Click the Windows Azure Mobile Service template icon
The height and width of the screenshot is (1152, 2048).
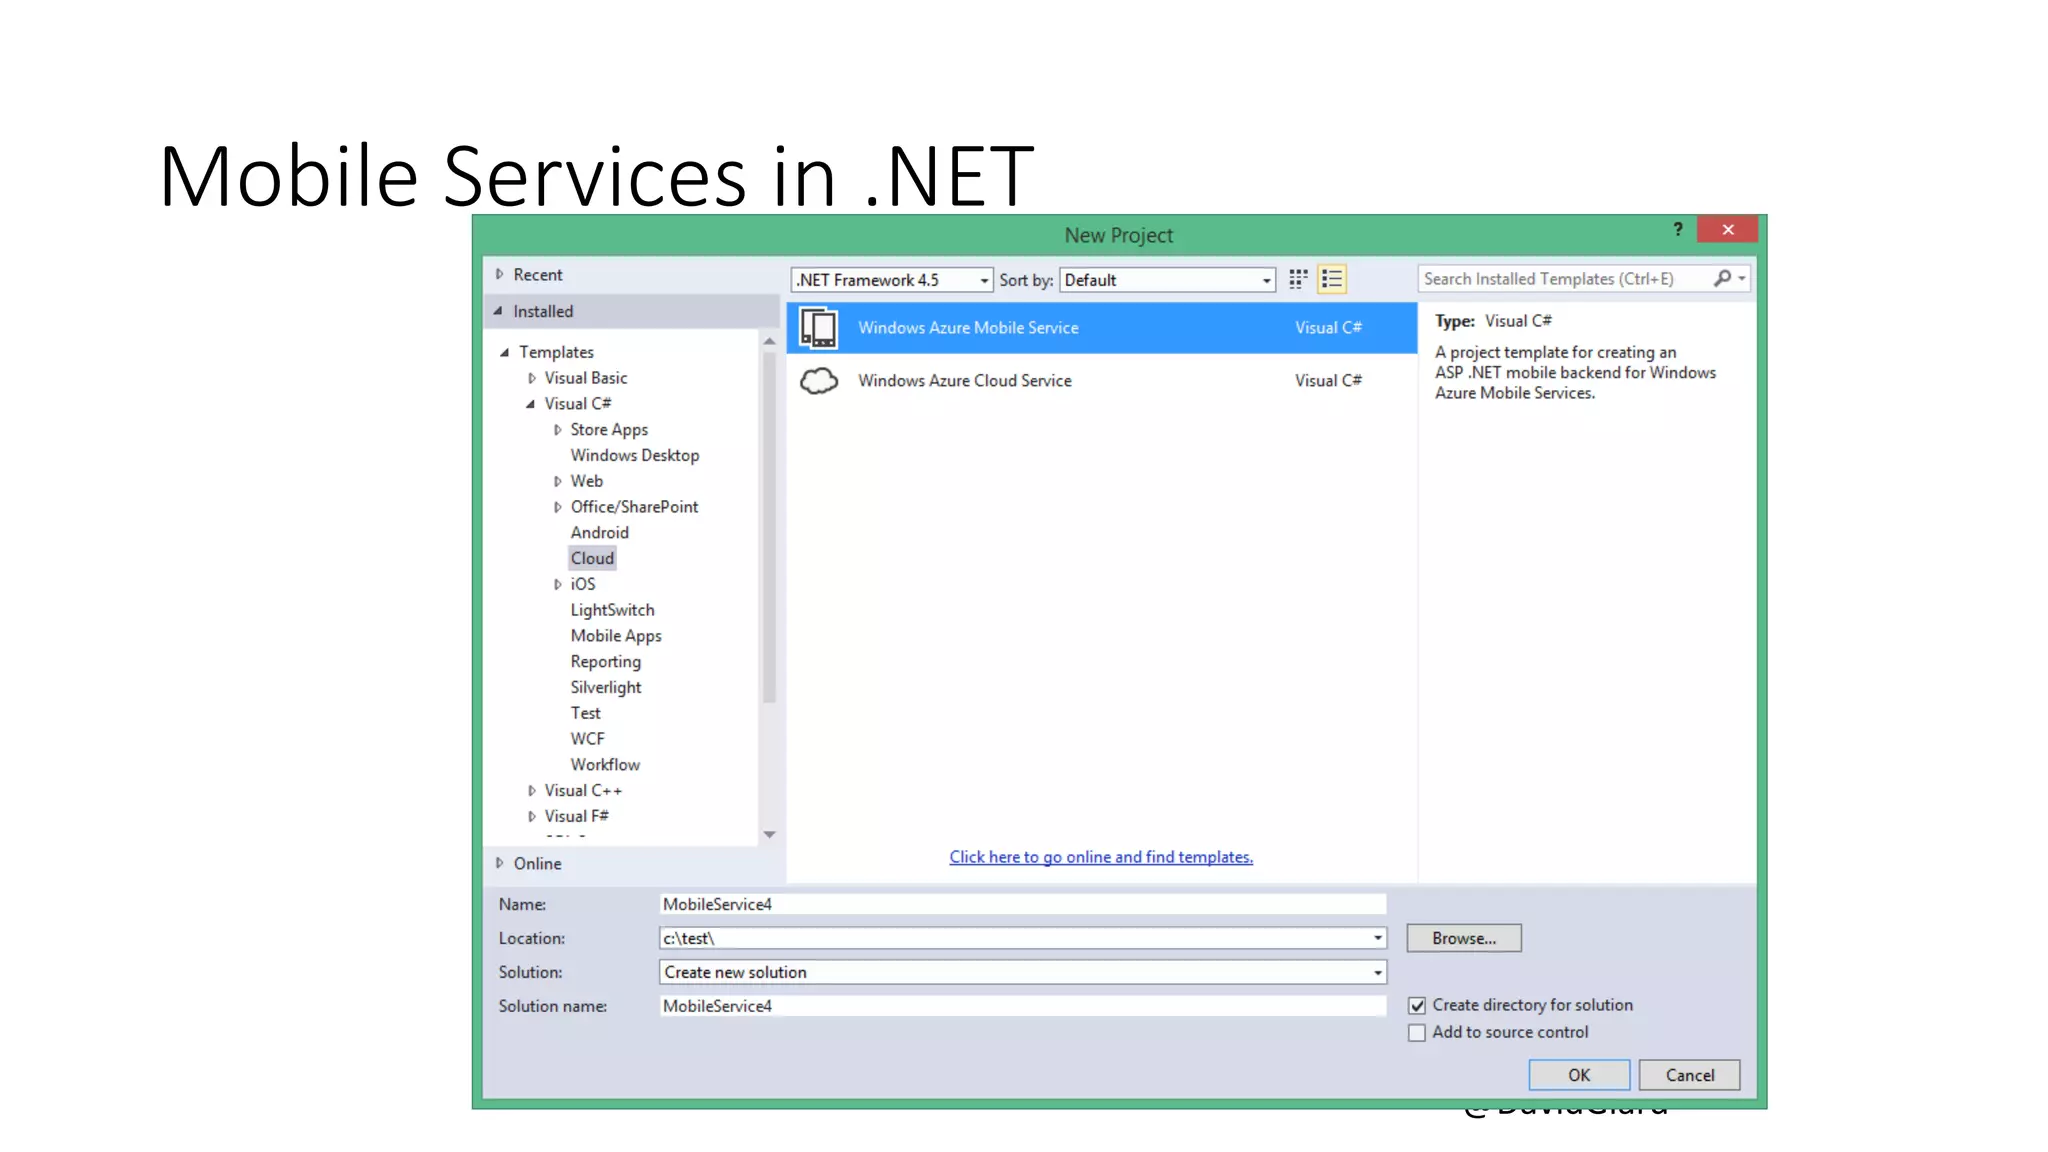coord(819,328)
